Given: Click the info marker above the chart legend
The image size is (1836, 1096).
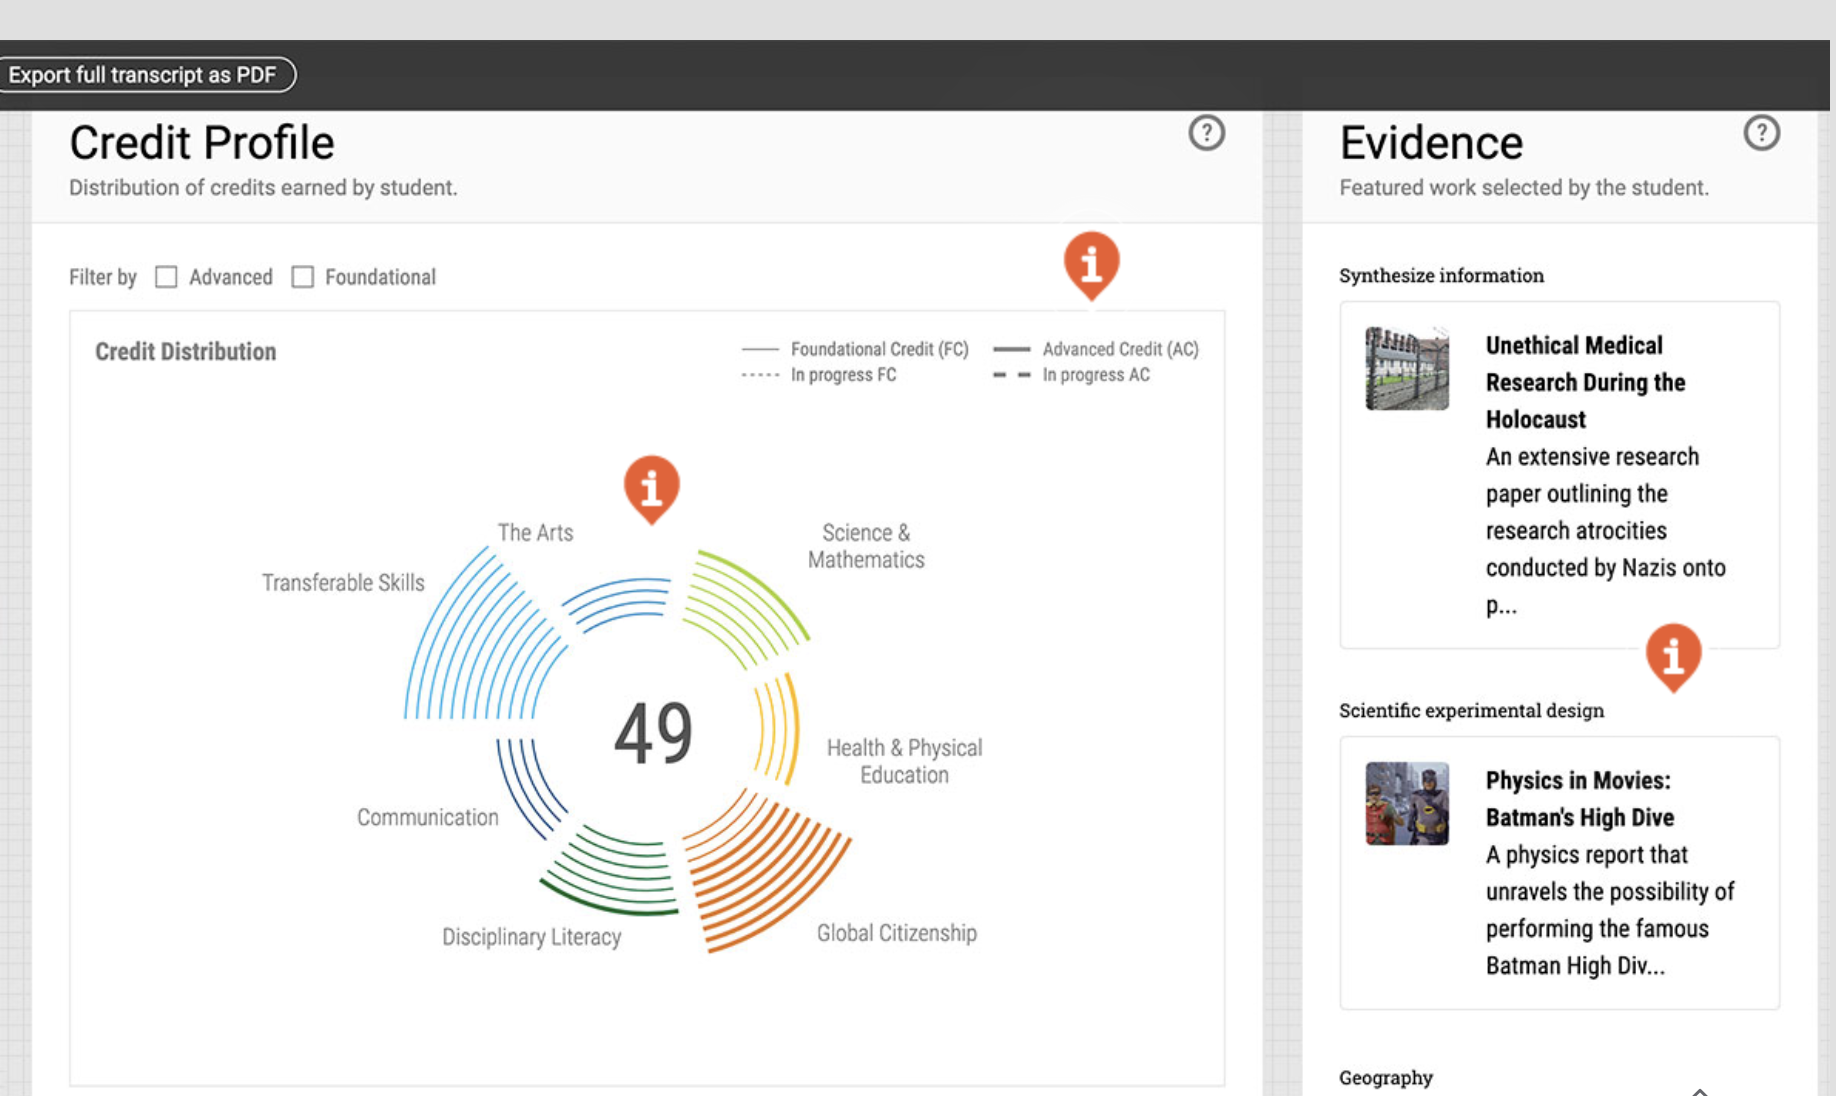Looking at the screenshot, I should (1091, 263).
